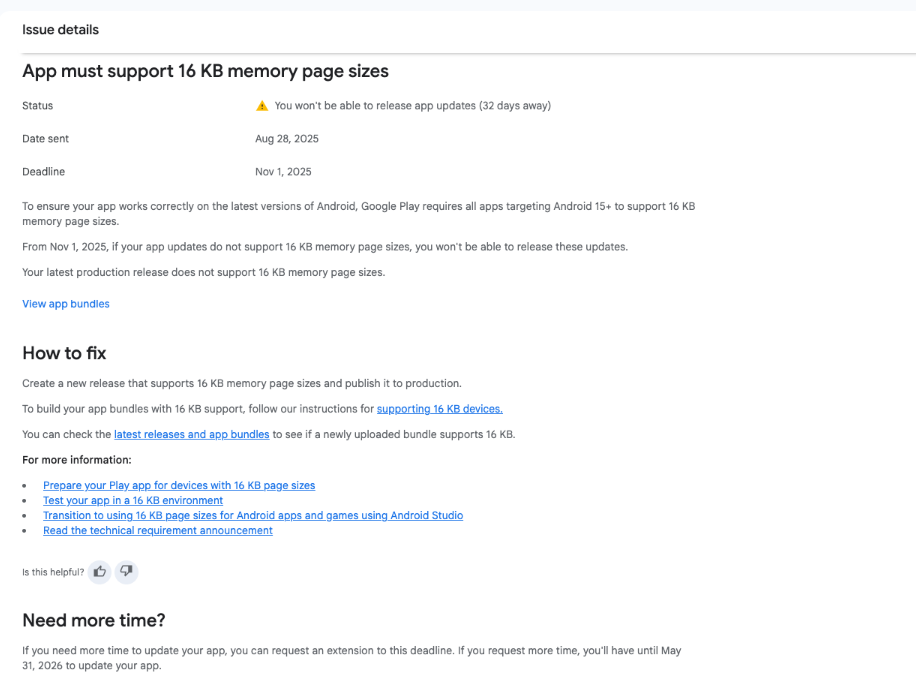
Task: Click the yellow warning triangle icon
Action: (x=262, y=106)
